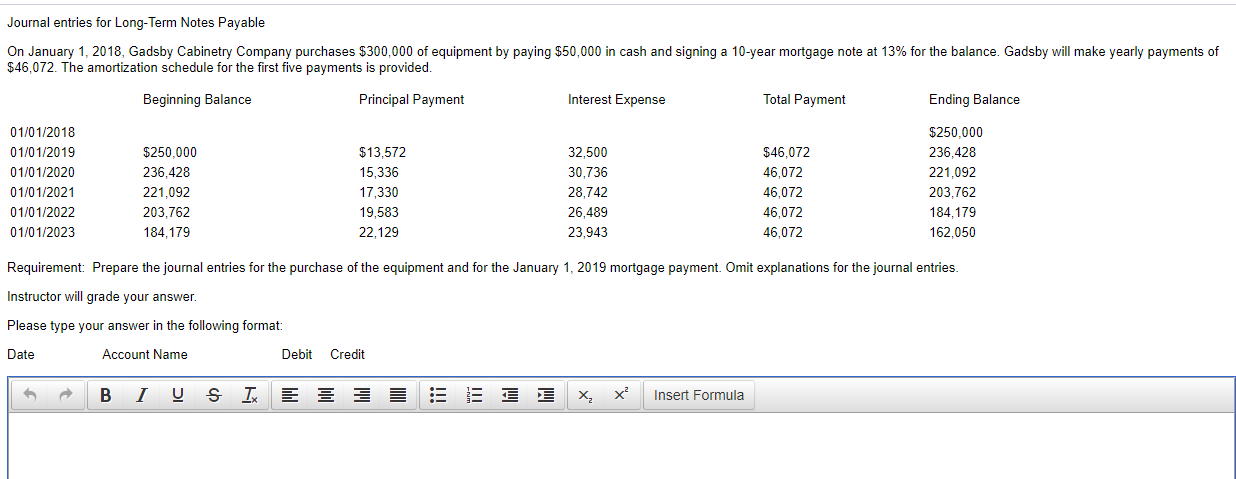Click the 01/01/2020 date row

click(42, 172)
